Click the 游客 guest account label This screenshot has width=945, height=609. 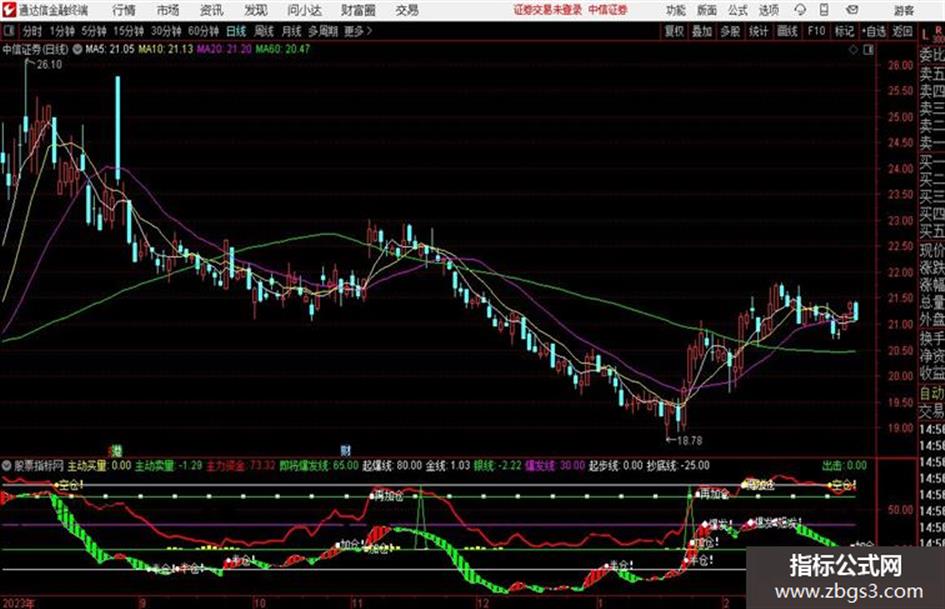(903, 10)
